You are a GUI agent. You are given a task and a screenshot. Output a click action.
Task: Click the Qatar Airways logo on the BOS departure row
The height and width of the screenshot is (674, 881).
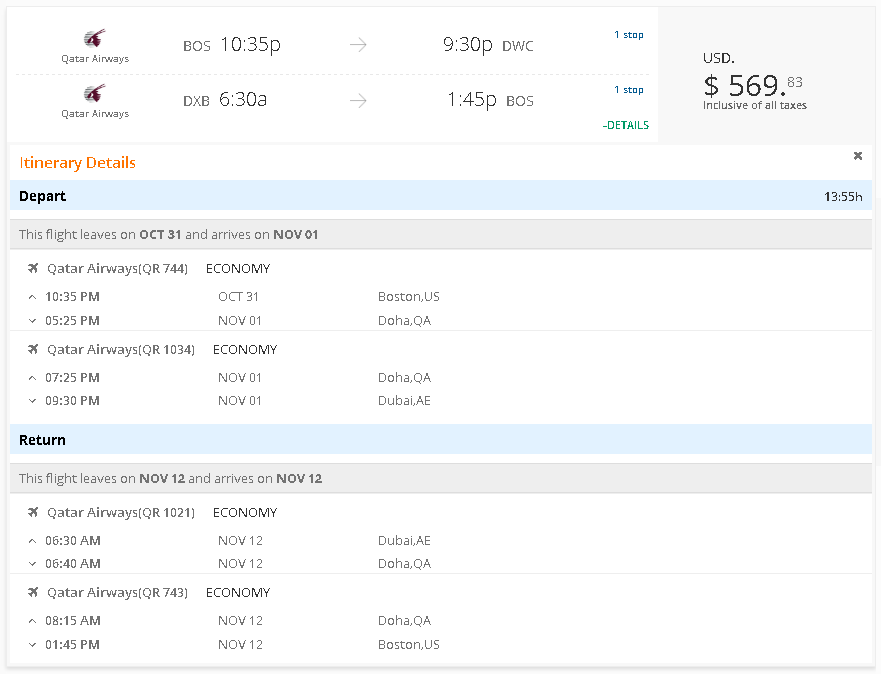coord(95,39)
